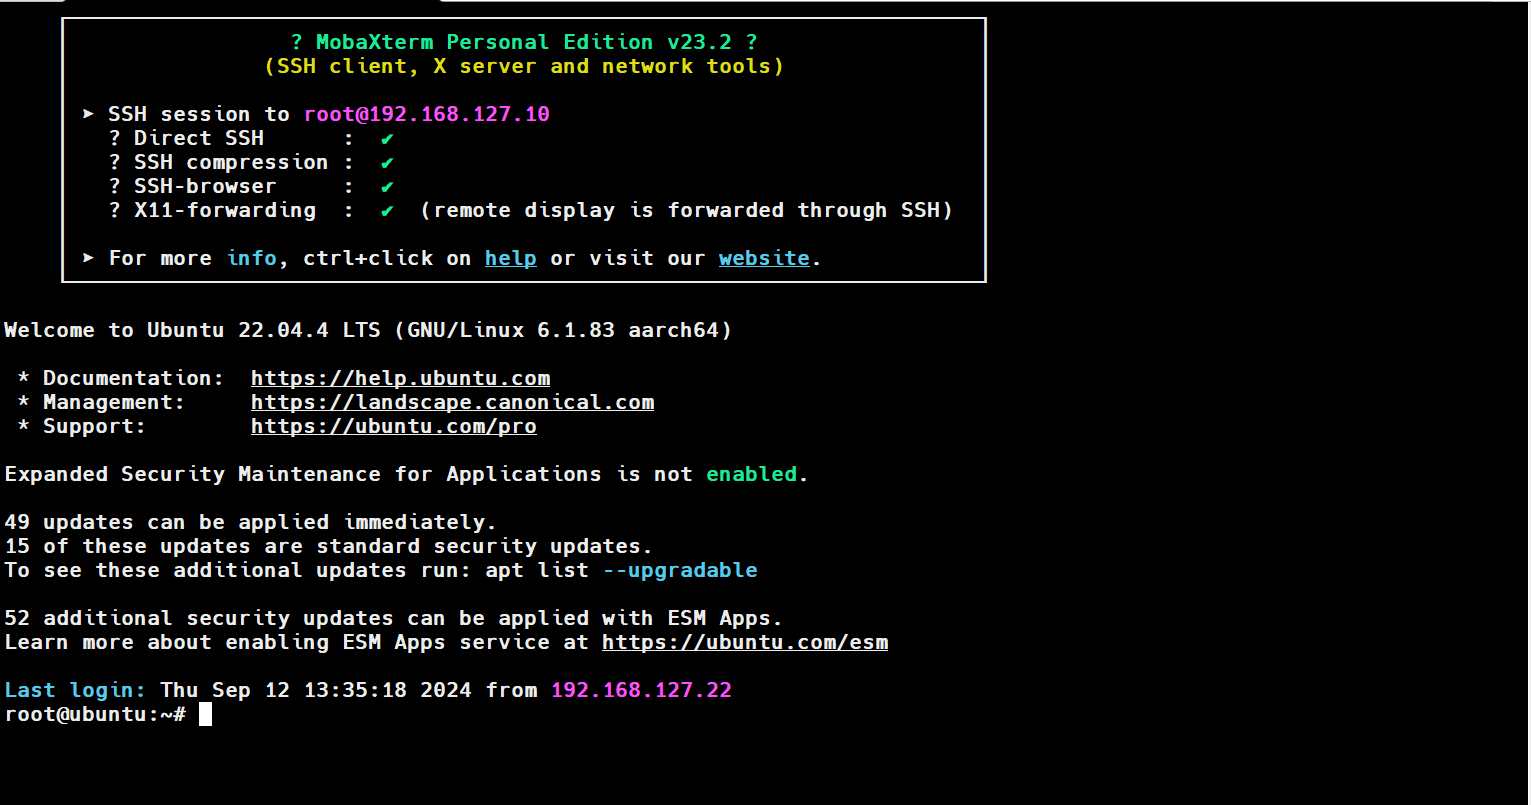This screenshot has width=1531, height=805.
Task: Click the terminal cursor block at prompt
Action: (x=205, y=715)
